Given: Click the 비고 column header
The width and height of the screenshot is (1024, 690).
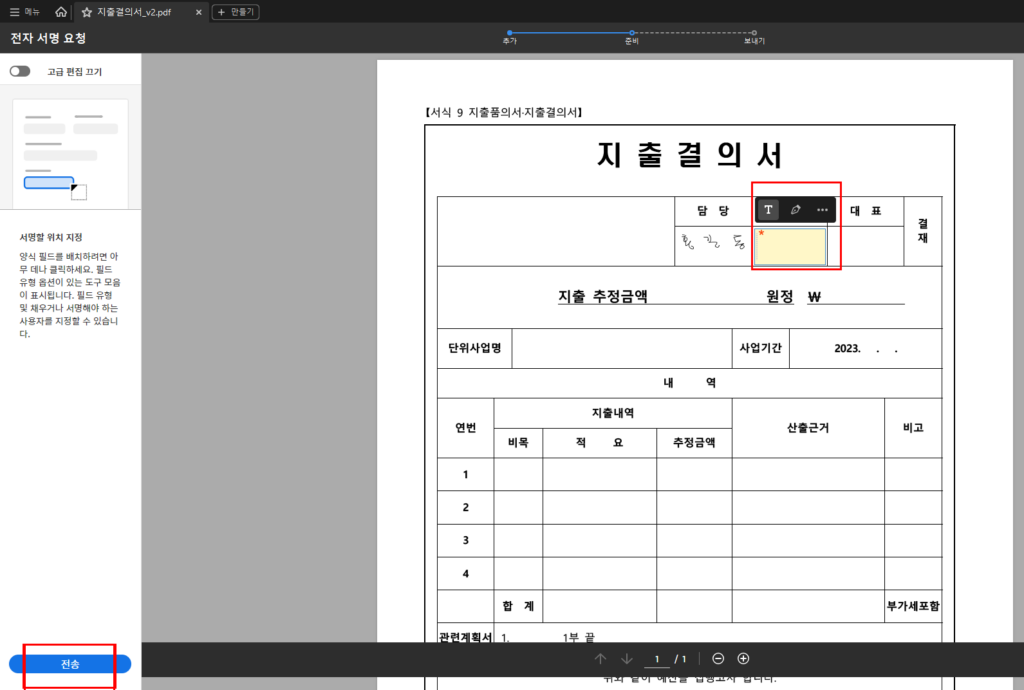Looking at the screenshot, I should [913, 428].
